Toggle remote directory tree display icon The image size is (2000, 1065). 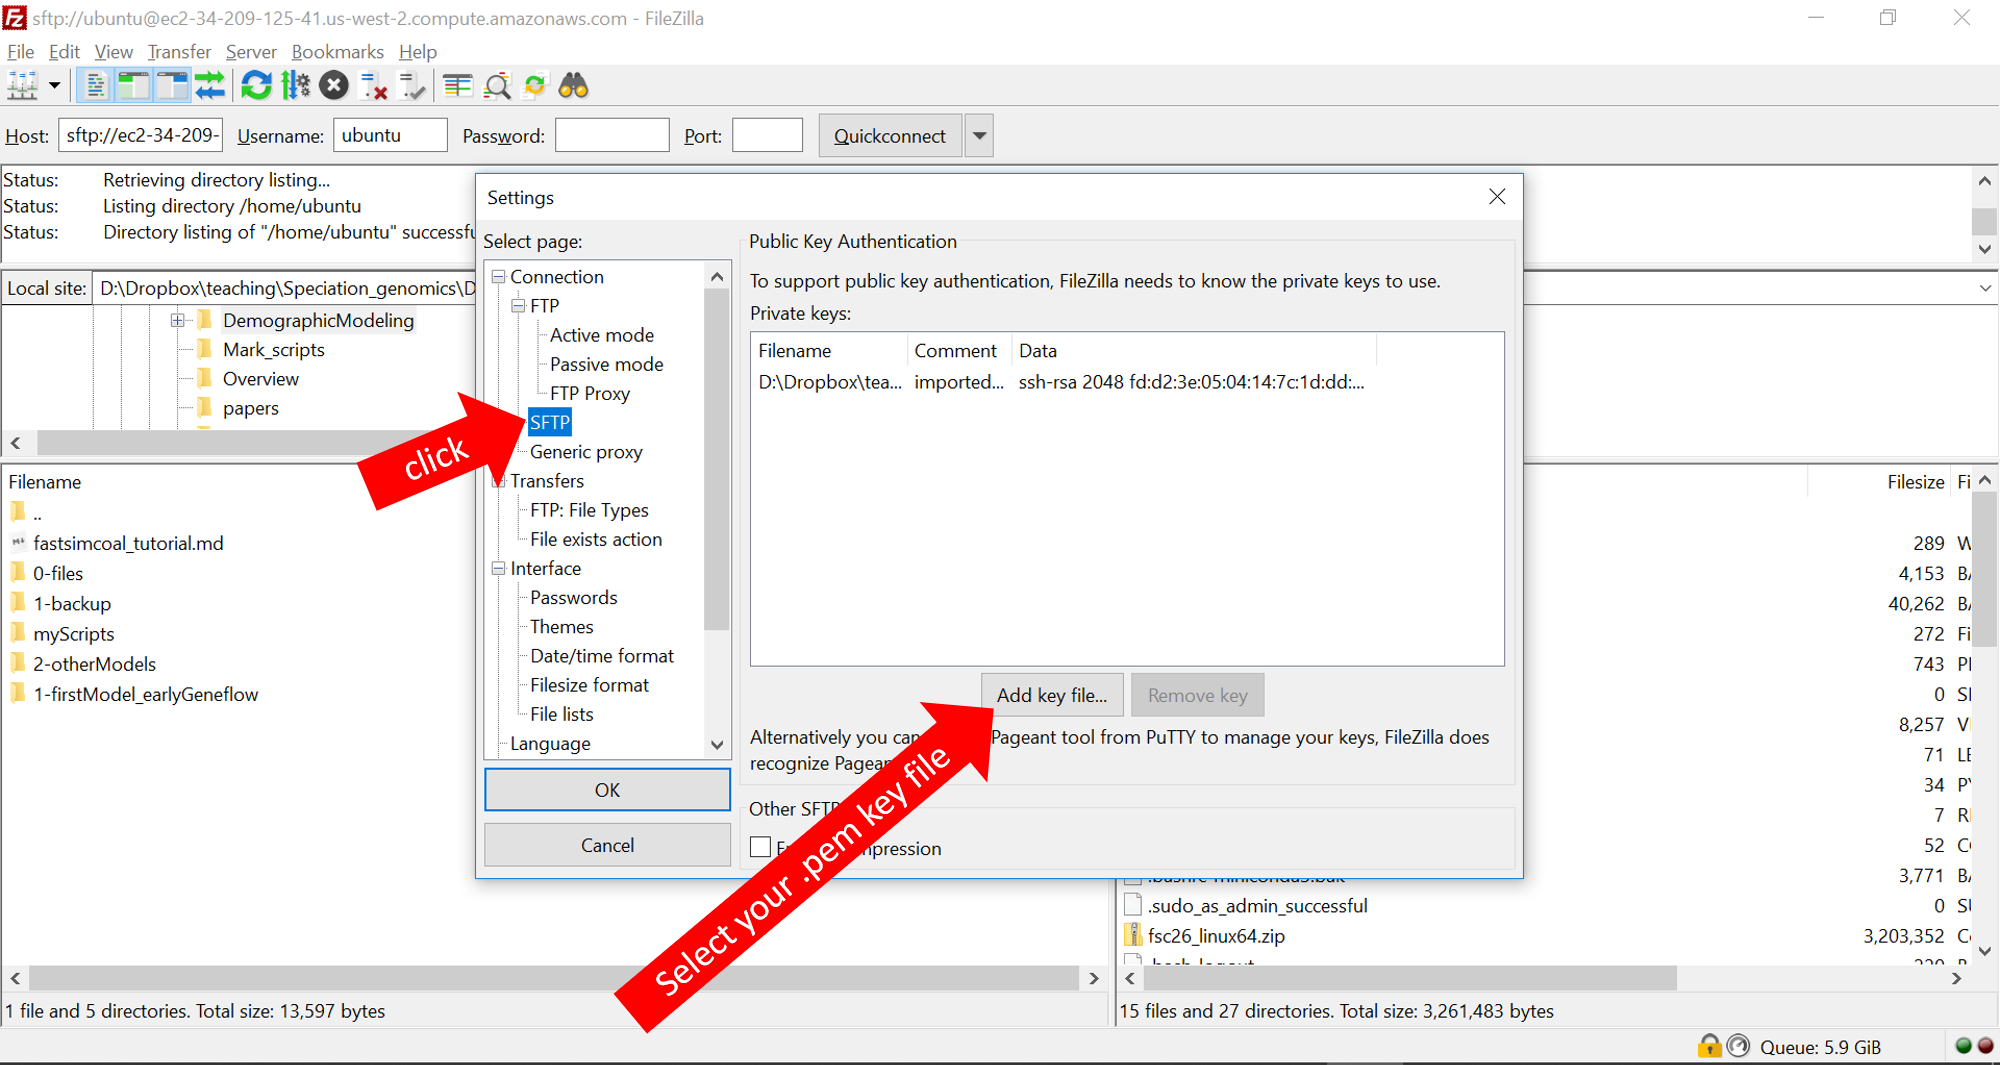[172, 86]
